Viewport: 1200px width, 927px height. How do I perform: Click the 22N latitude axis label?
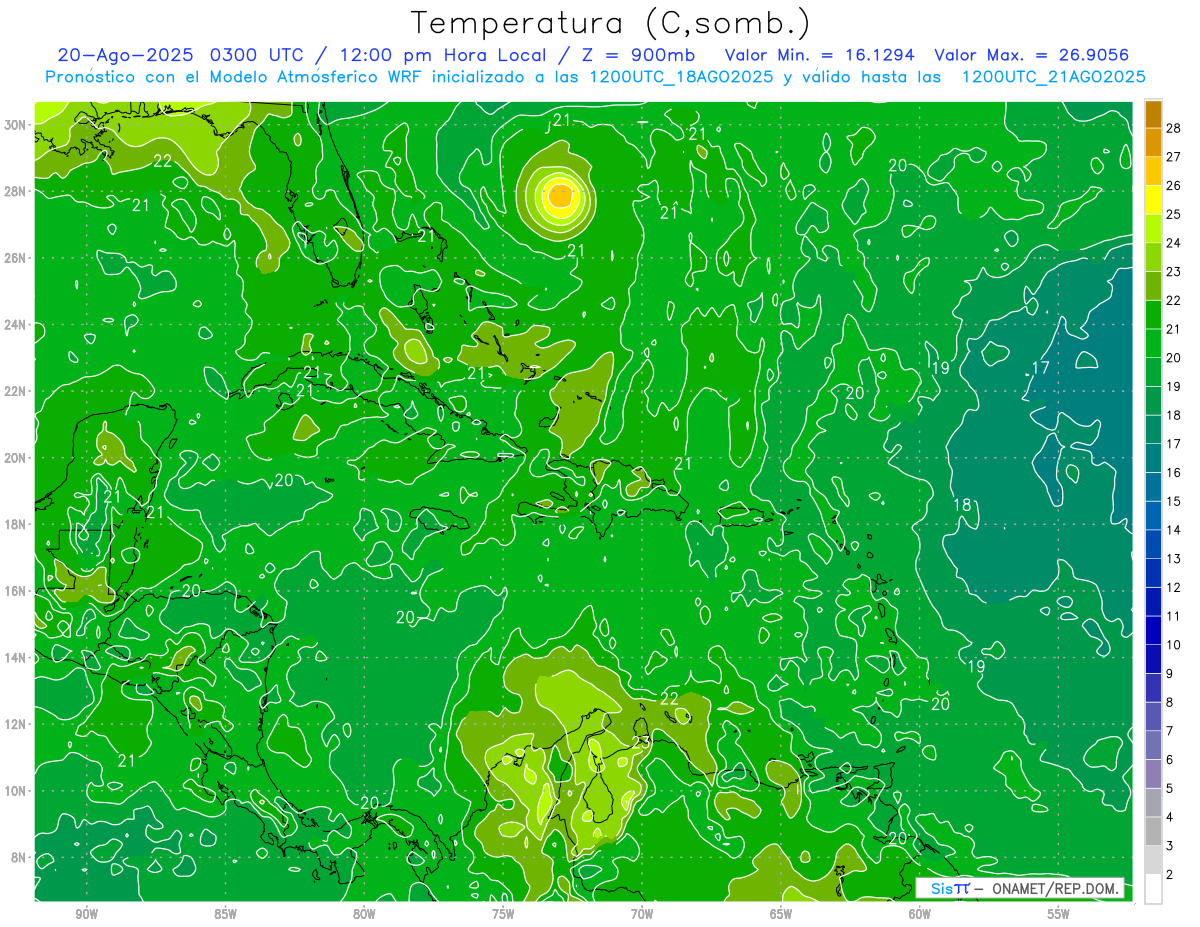tap(17, 391)
